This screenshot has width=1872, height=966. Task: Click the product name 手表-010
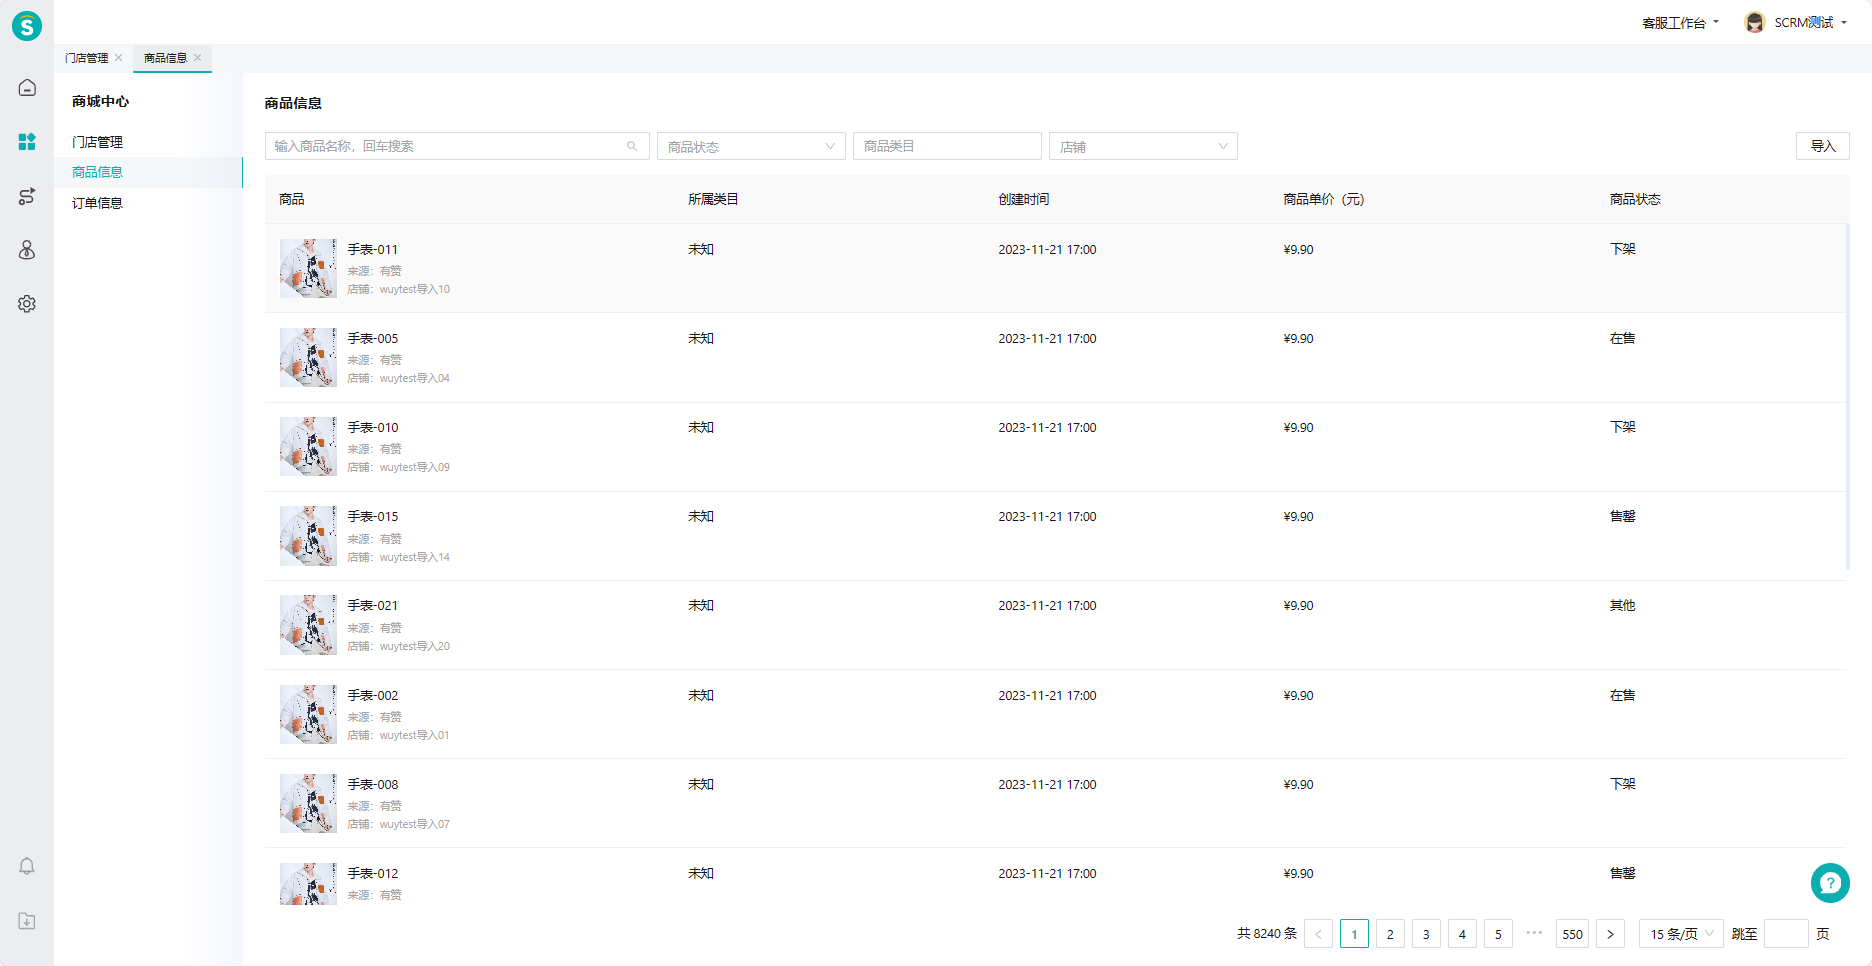pyautogui.click(x=373, y=427)
